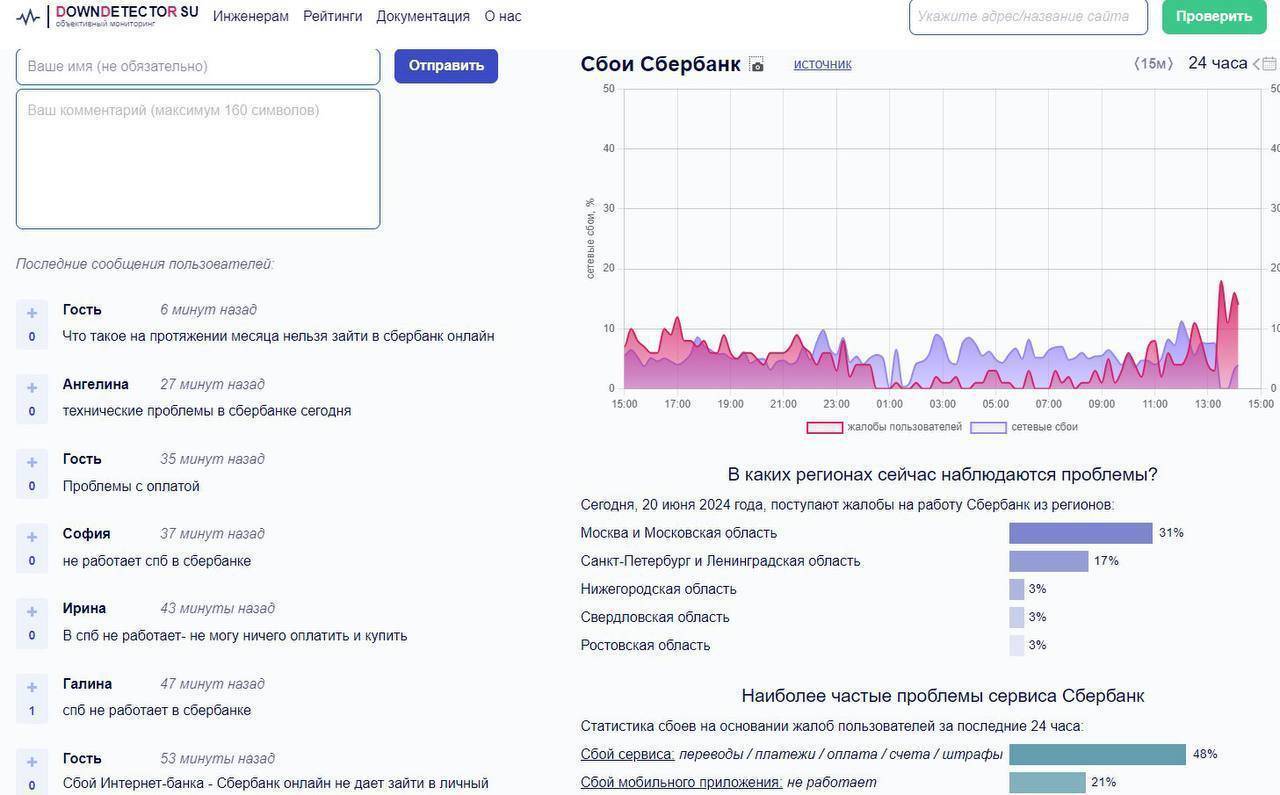Viewport: 1280px width, 795px height.
Task: Open the Рейтинги menu item
Action: [333, 16]
